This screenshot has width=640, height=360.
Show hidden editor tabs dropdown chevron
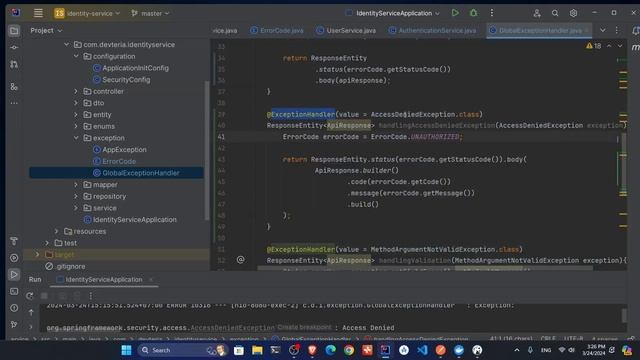602,31
